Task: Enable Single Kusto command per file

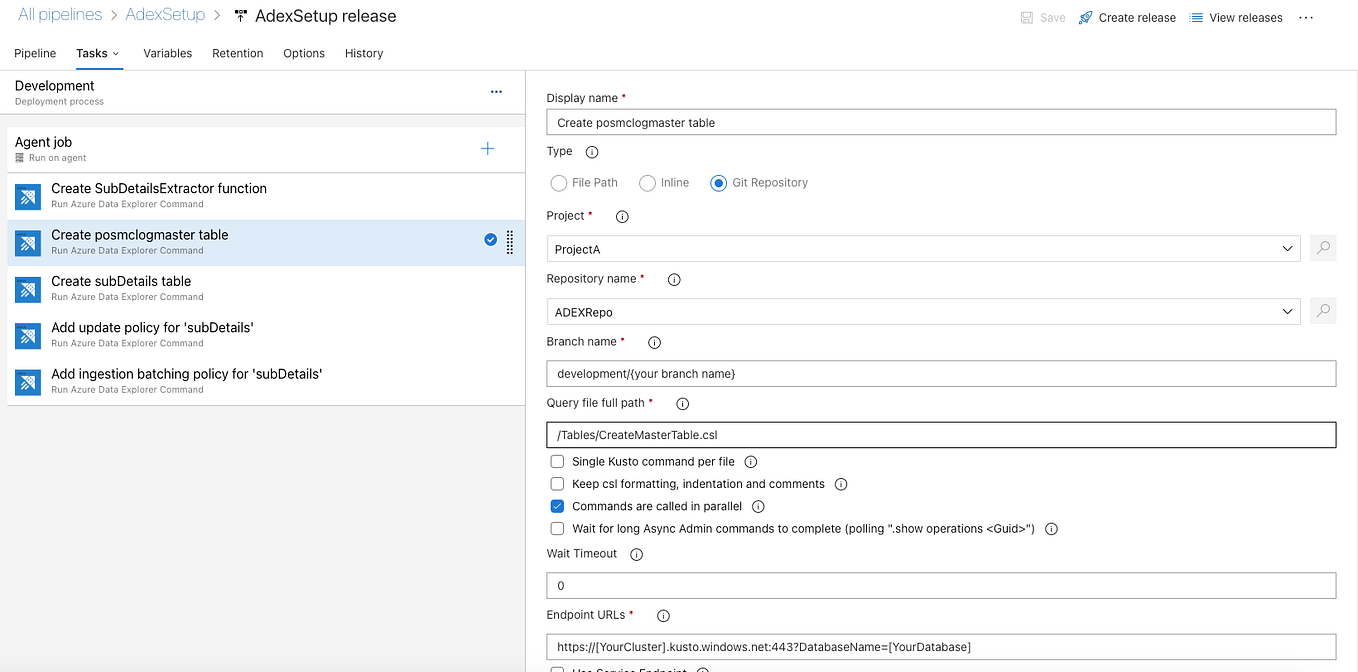Action: (557, 461)
